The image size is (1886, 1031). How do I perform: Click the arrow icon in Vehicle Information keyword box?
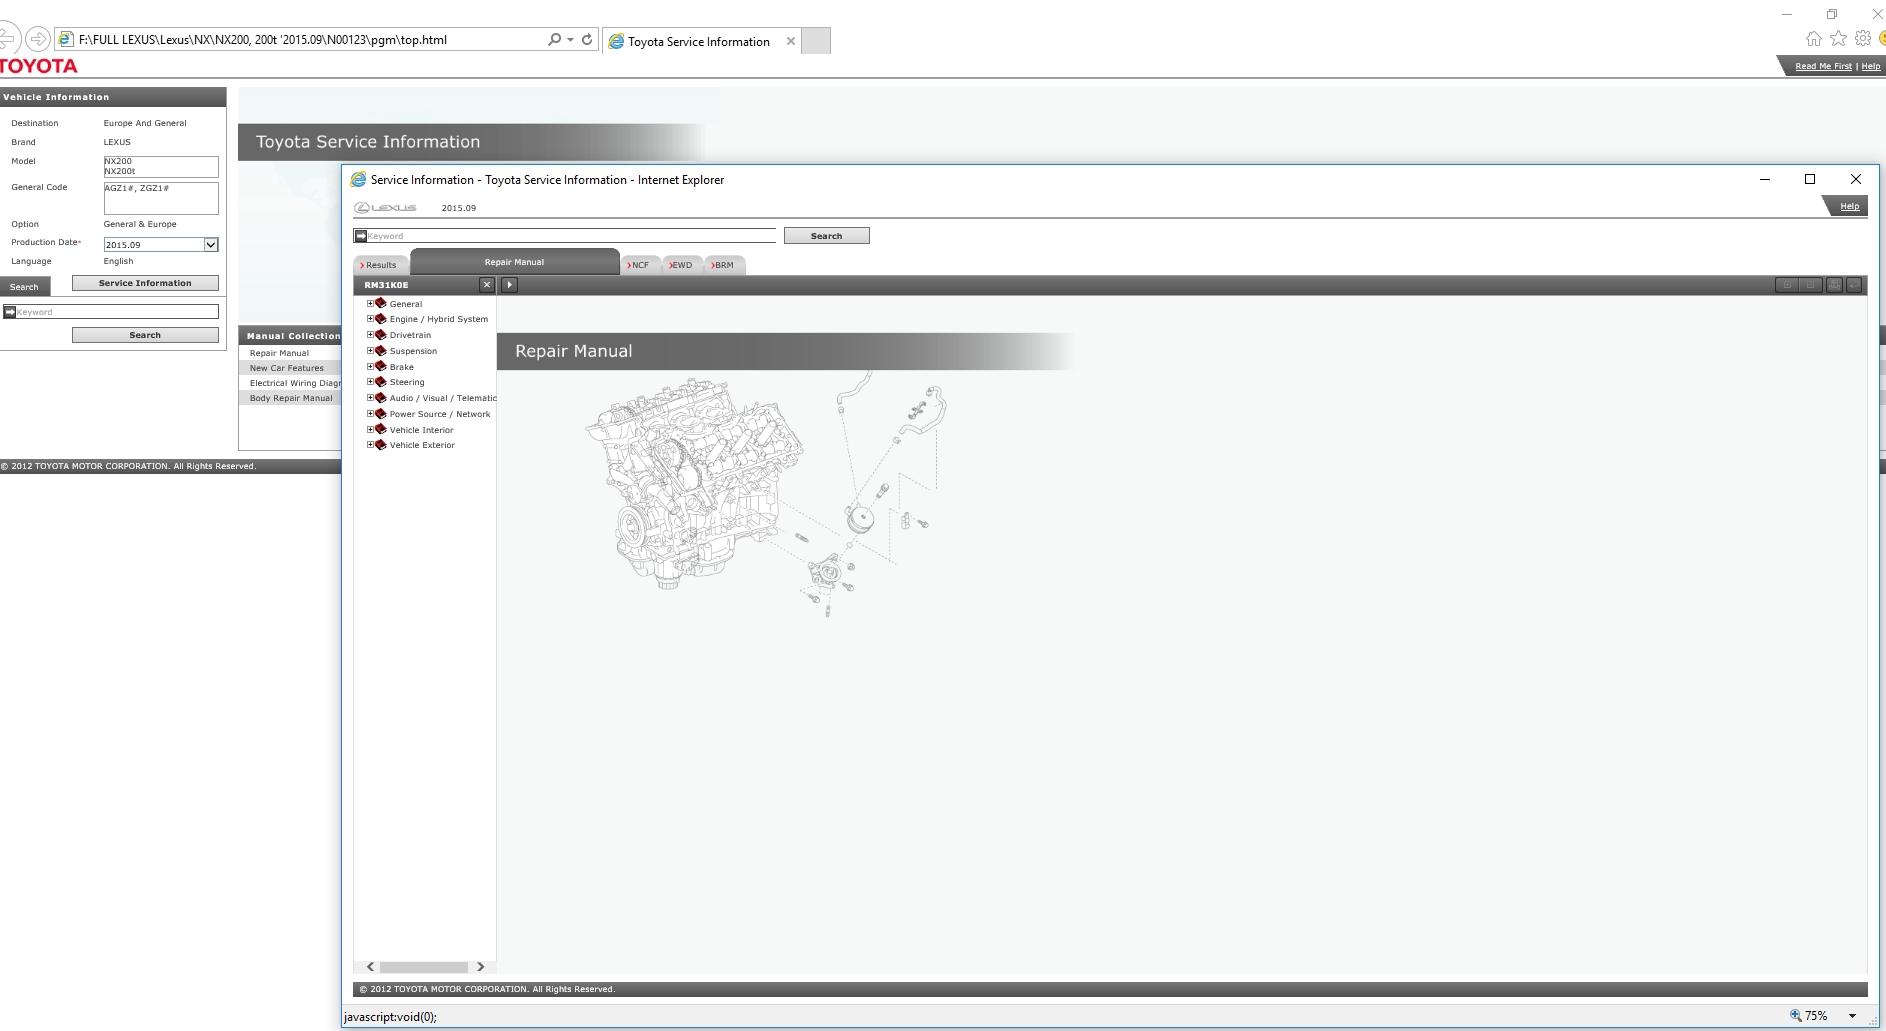click(10, 312)
